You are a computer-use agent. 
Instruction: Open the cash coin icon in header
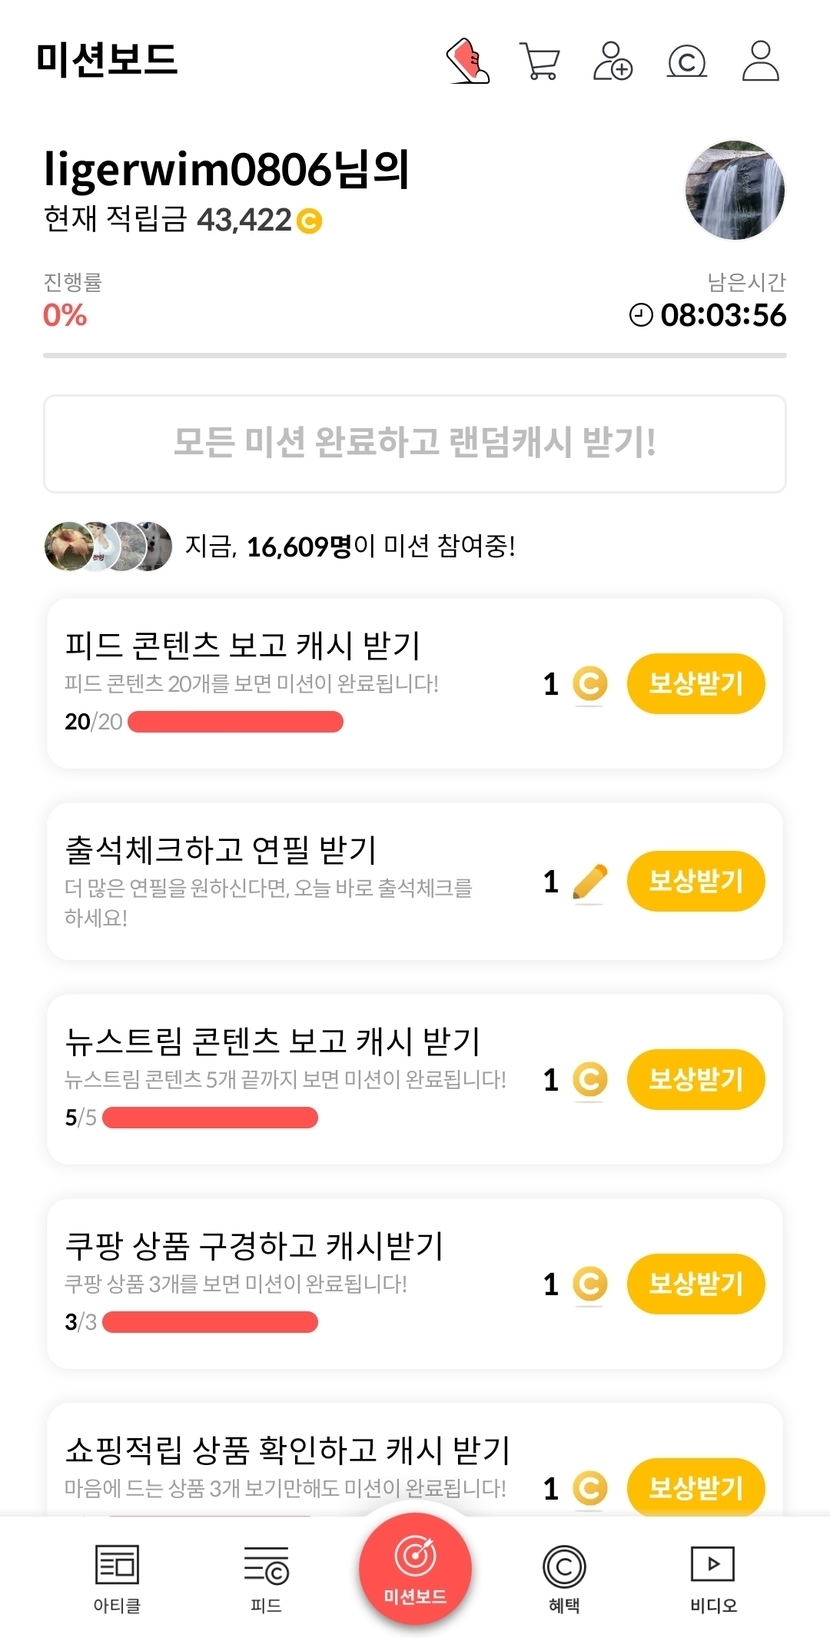pyautogui.click(x=687, y=62)
